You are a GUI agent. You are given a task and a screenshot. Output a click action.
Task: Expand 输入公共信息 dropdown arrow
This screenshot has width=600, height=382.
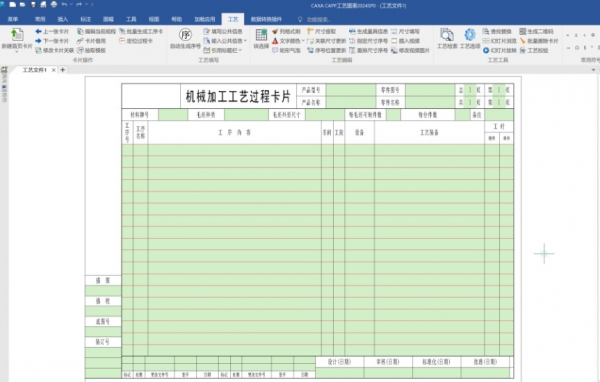245,41
